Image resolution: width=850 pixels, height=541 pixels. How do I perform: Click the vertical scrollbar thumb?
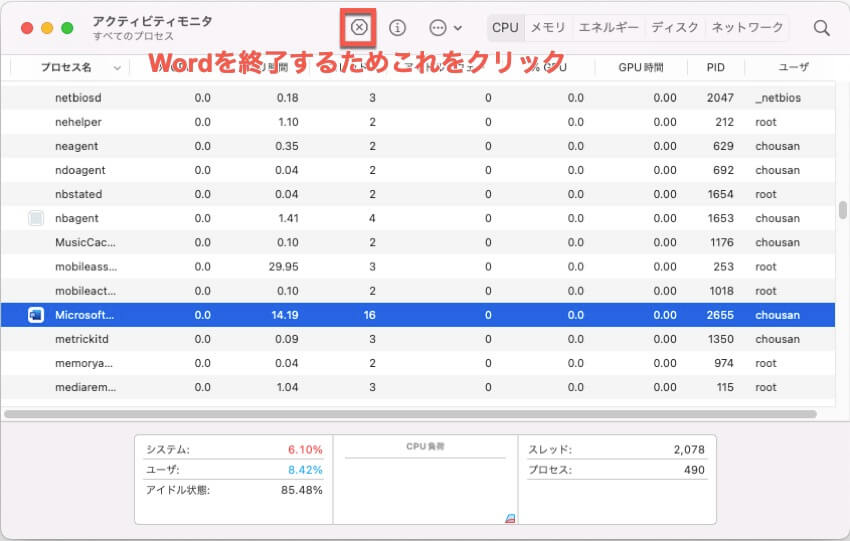(842, 210)
